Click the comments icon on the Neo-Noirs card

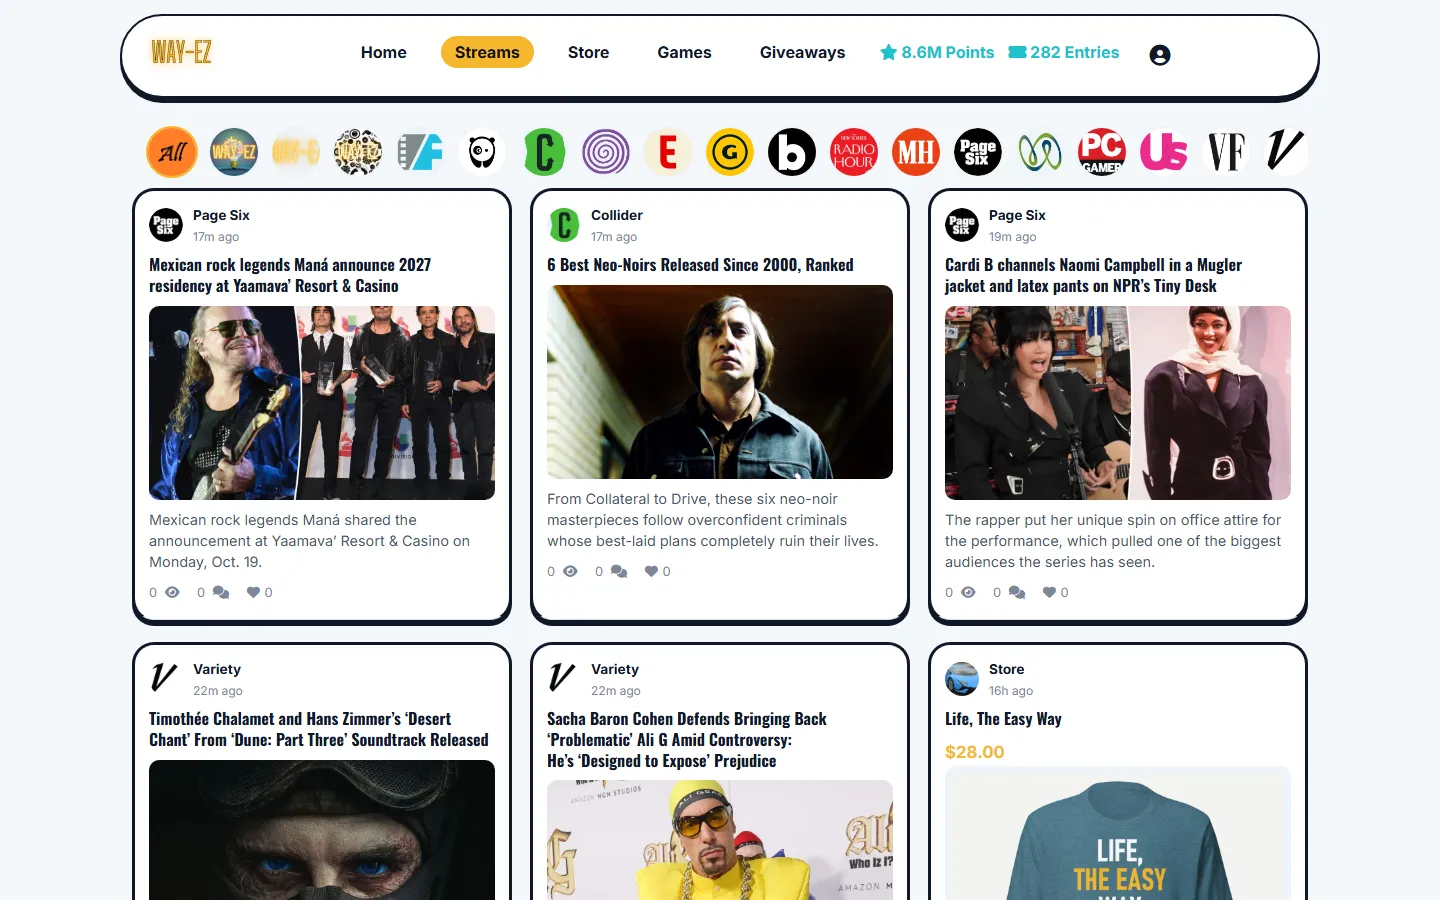click(619, 572)
